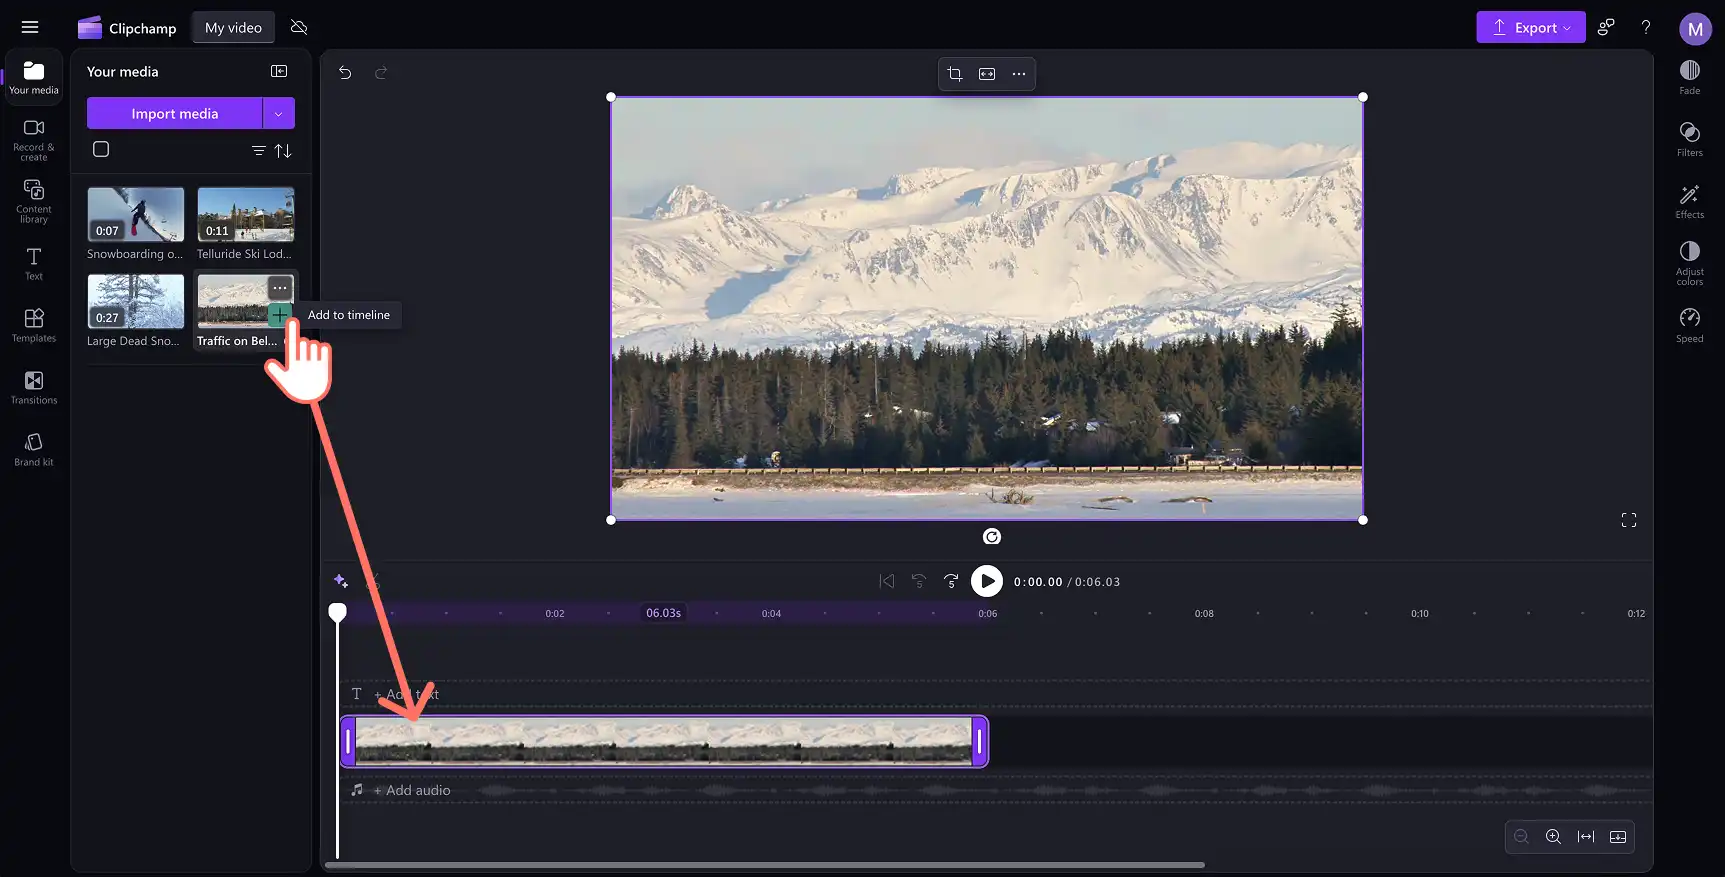Click the 0:08 mark on the ruler
The image size is (1725, 877).
(x=1204, y=614)
